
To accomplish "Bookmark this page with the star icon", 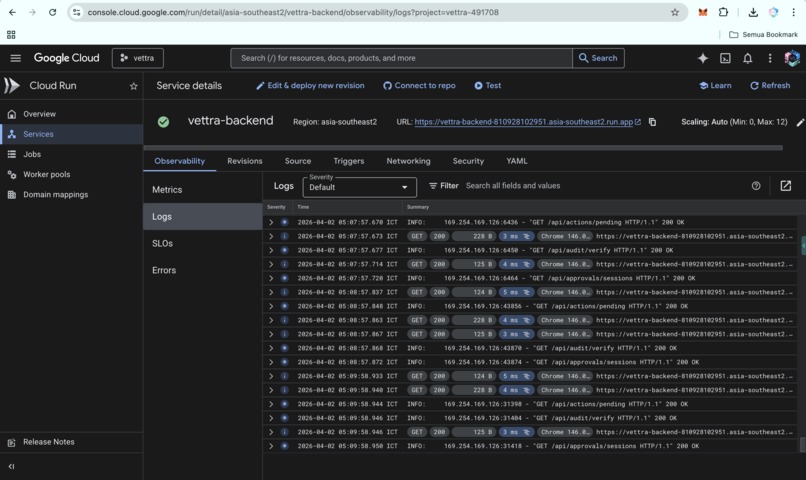I will click(x=674, y=12).
